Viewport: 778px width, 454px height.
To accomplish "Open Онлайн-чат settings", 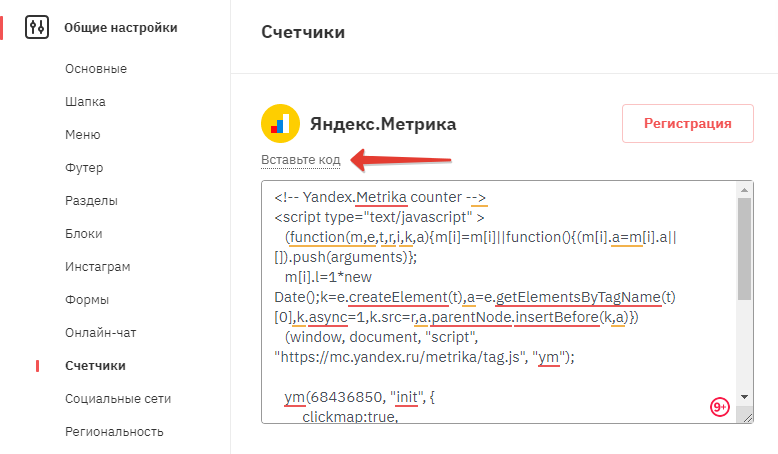I will 101,333.
